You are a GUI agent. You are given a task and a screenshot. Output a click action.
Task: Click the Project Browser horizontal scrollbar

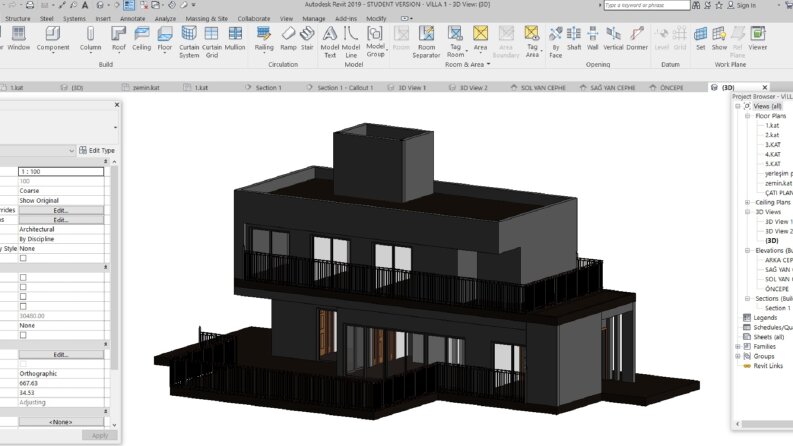pos(767,424)
